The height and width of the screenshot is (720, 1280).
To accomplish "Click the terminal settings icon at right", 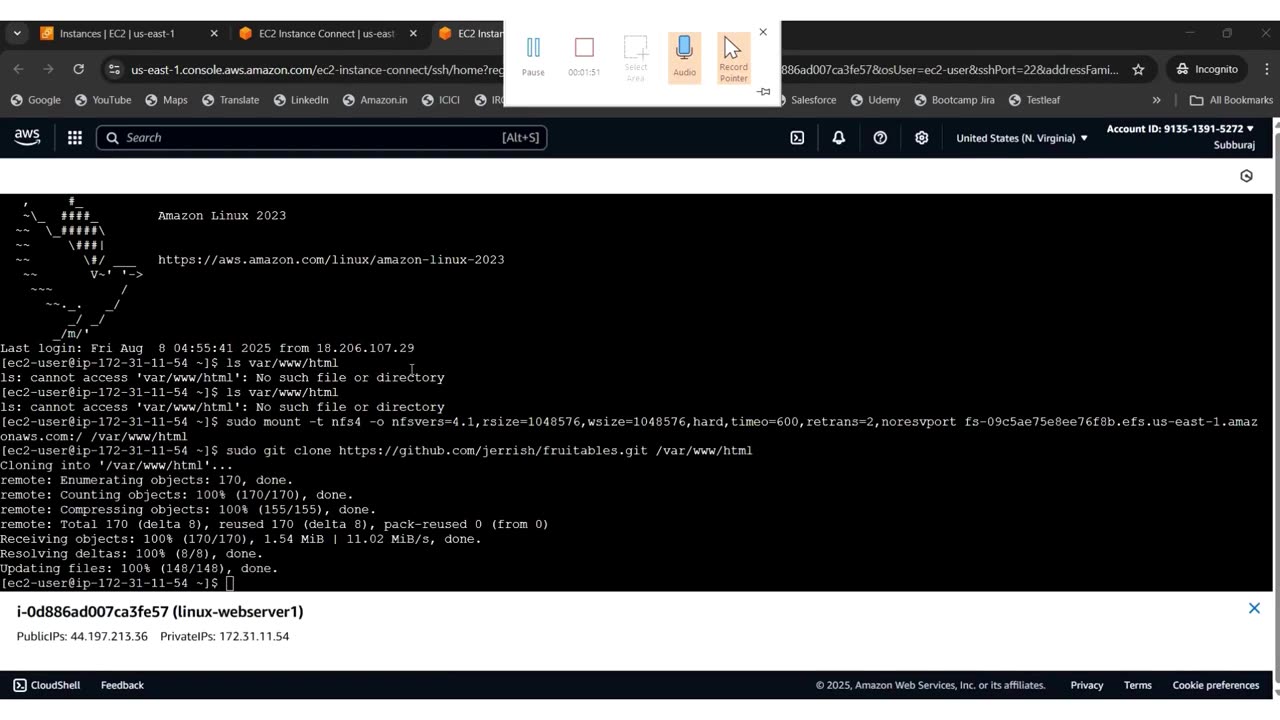I will (x=1246, y=176).
